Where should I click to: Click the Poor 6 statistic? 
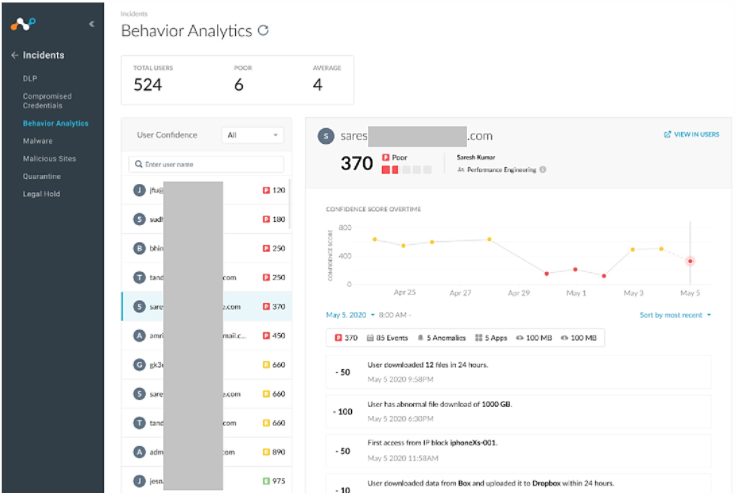243,80
